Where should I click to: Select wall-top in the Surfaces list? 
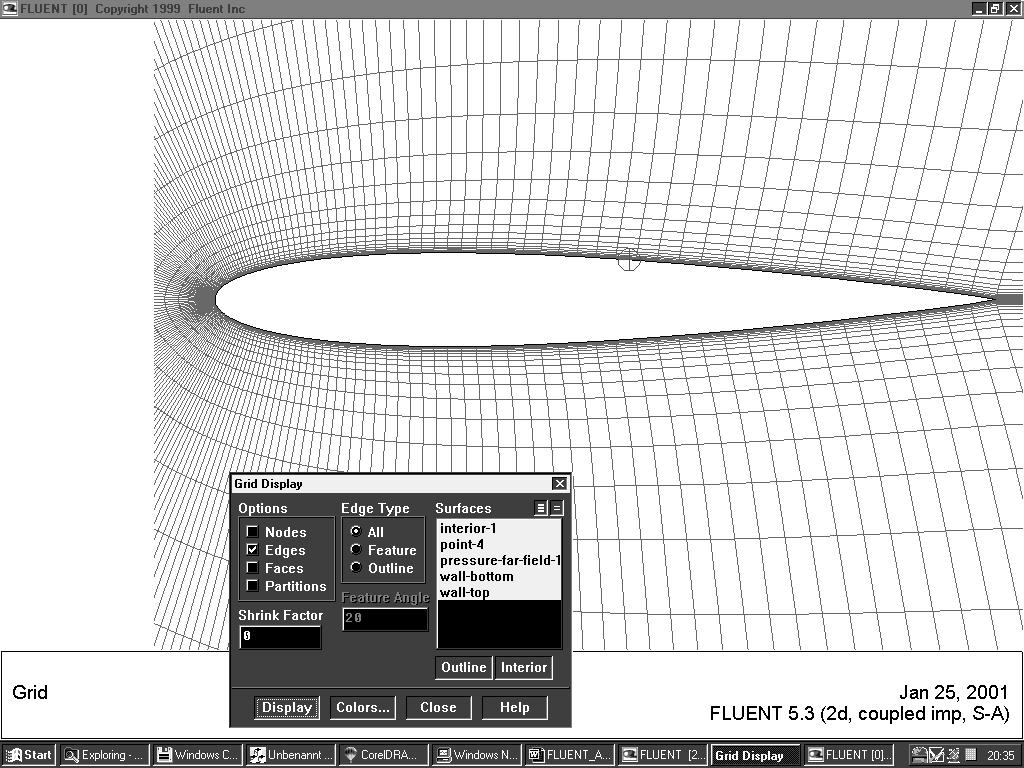click(x=499, y=592)
